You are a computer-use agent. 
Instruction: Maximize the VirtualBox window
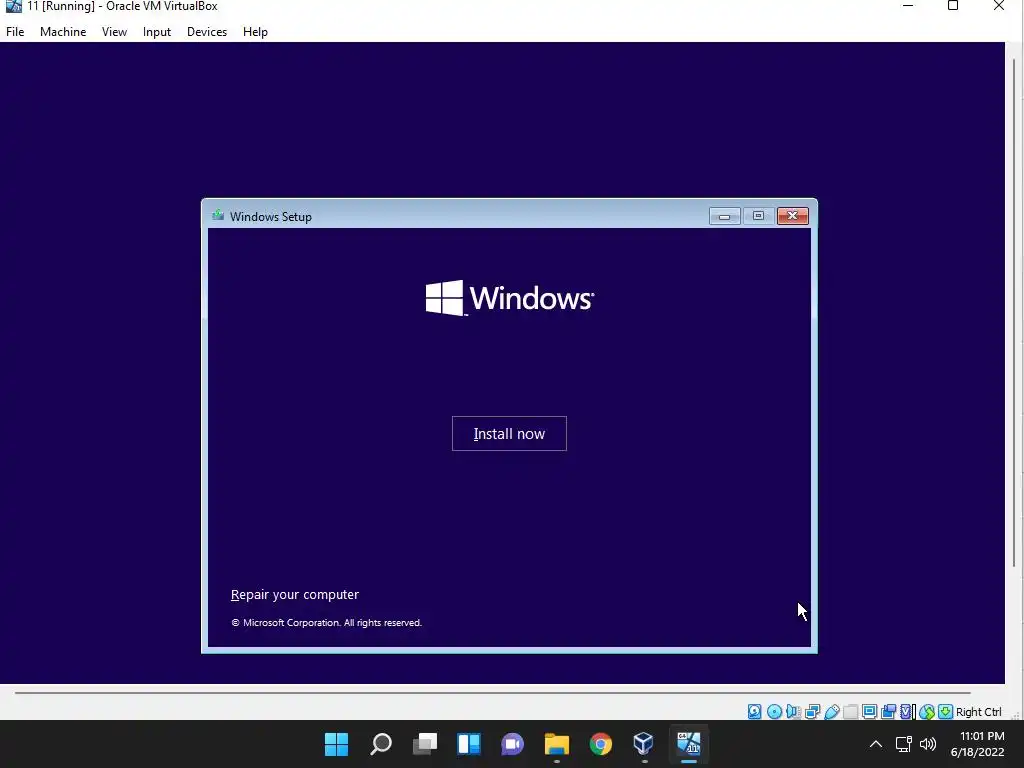(953, 6)
